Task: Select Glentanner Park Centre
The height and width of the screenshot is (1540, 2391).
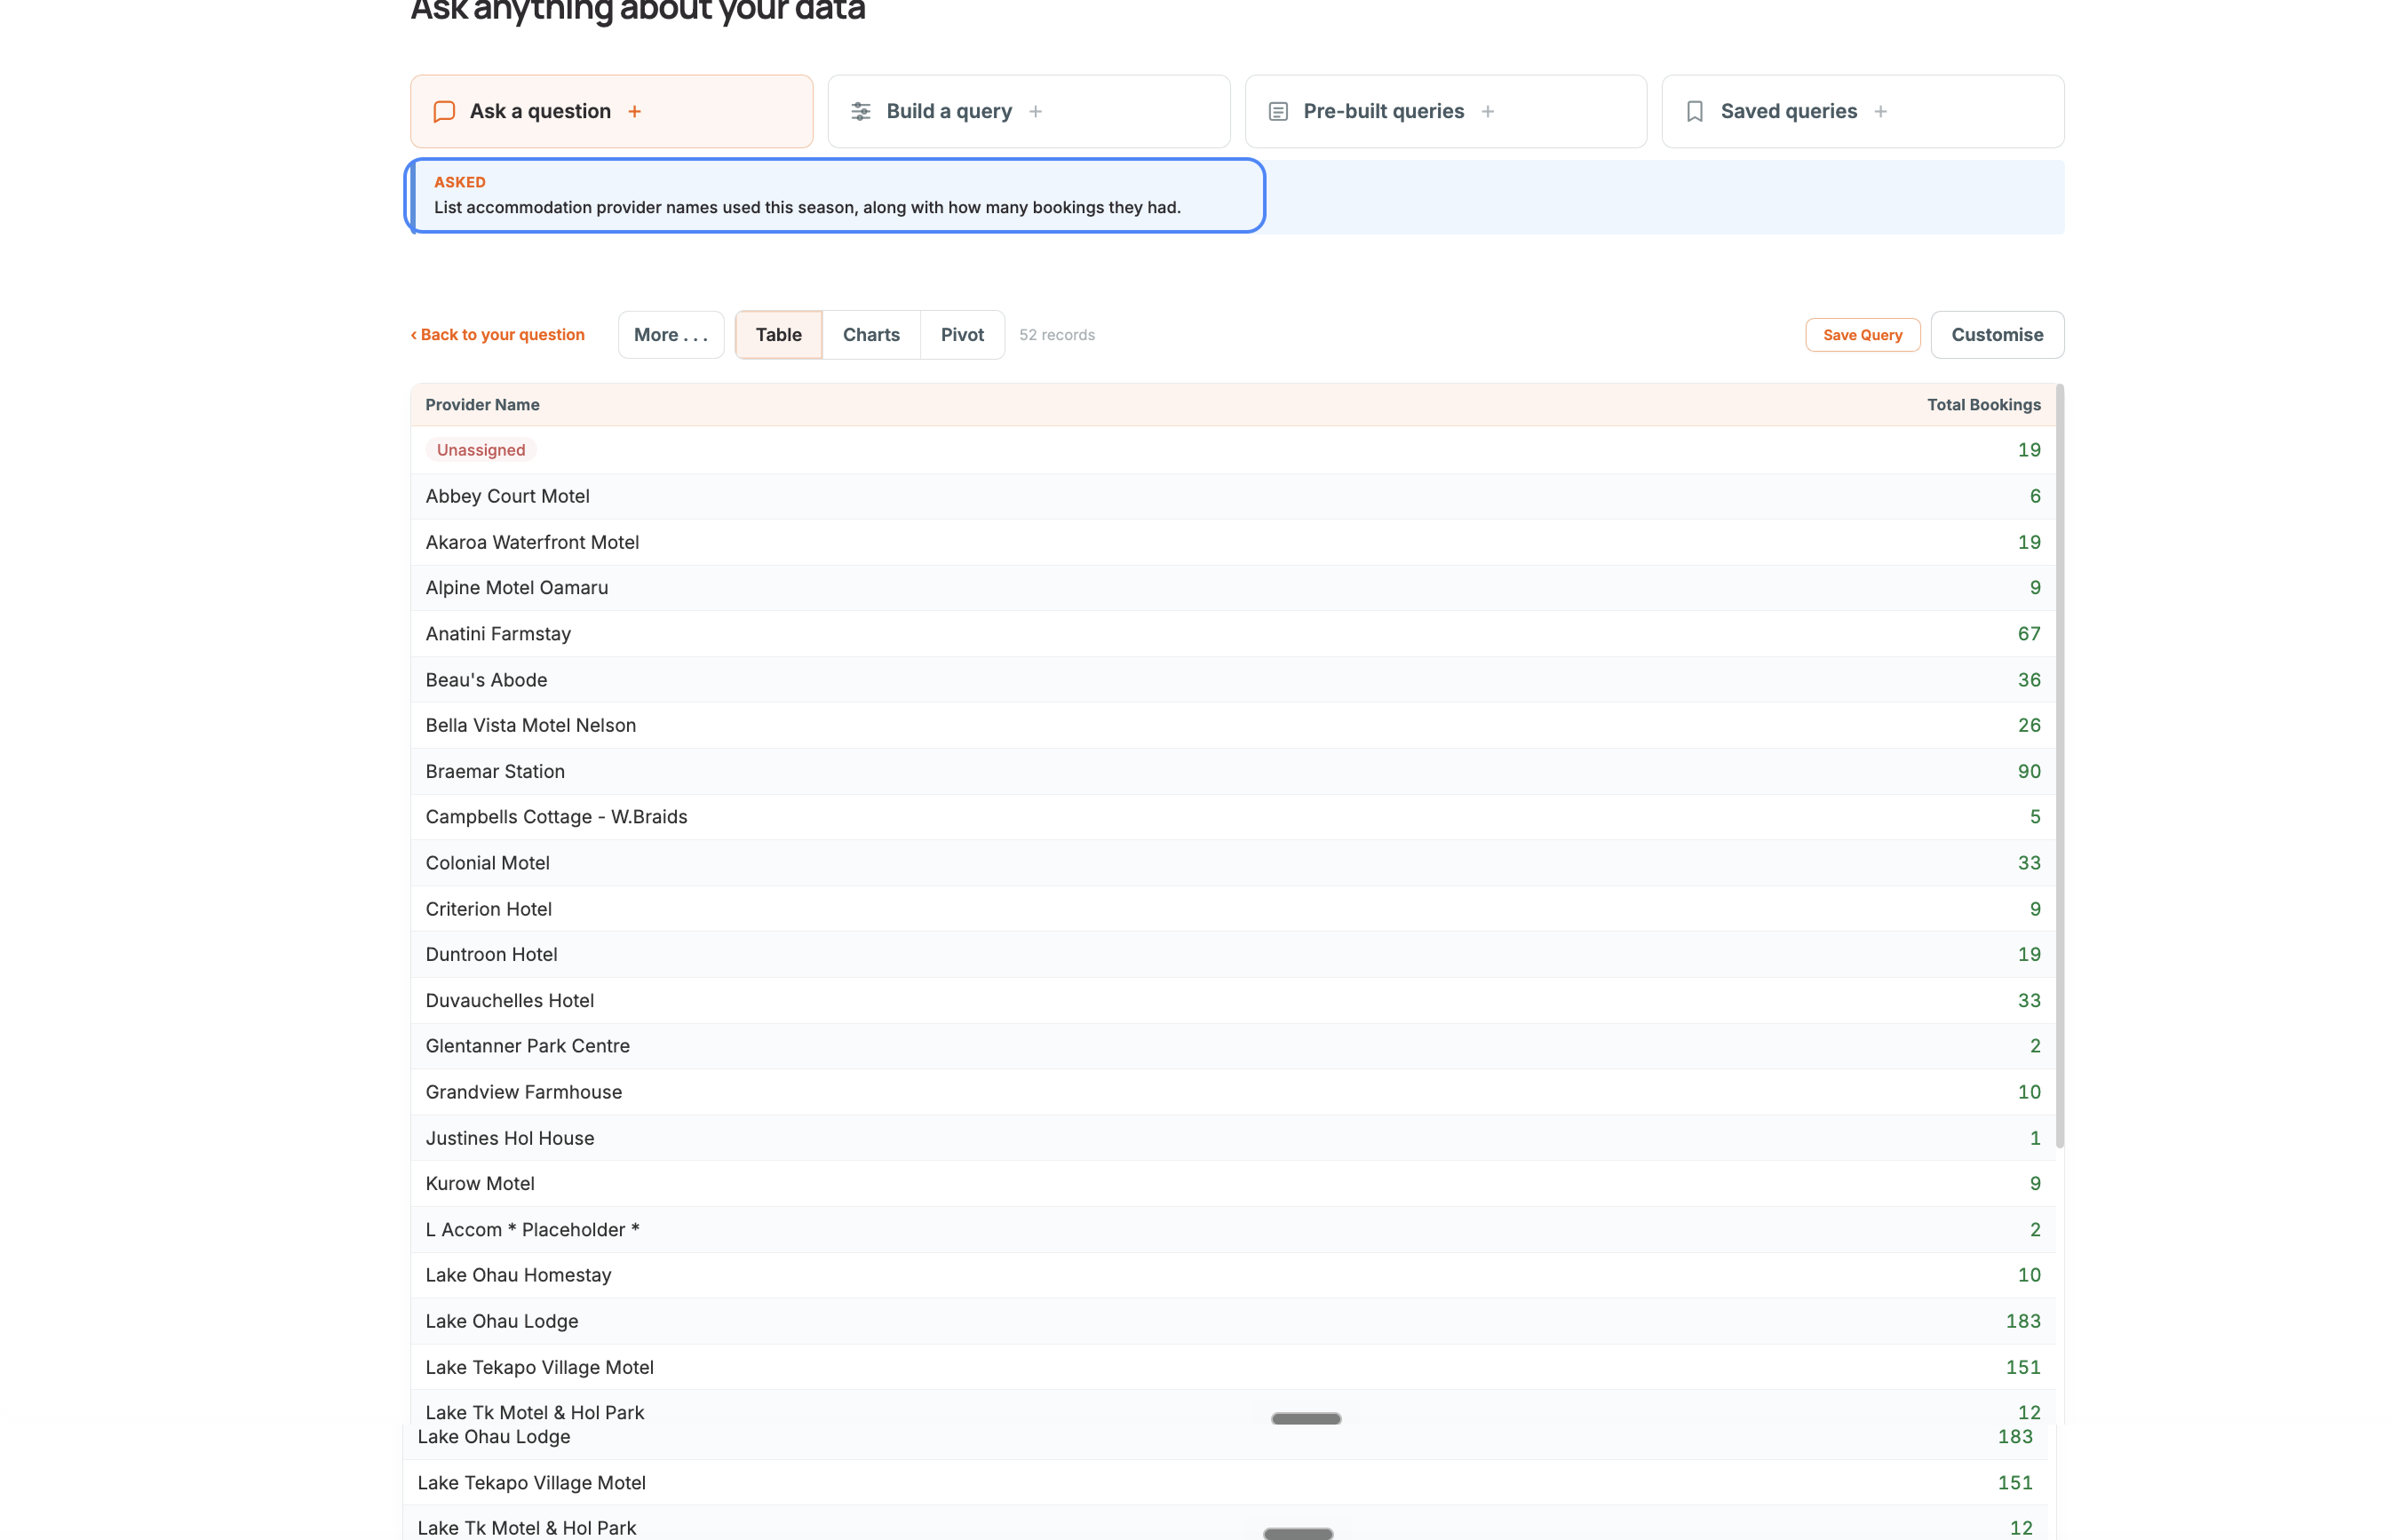Action: pos(1232,1046)
